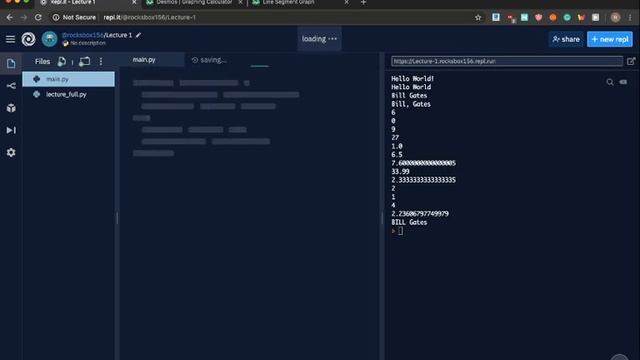
Task: Select the repl.it - Lecture 1 browser tab
Action: [73, 2]
